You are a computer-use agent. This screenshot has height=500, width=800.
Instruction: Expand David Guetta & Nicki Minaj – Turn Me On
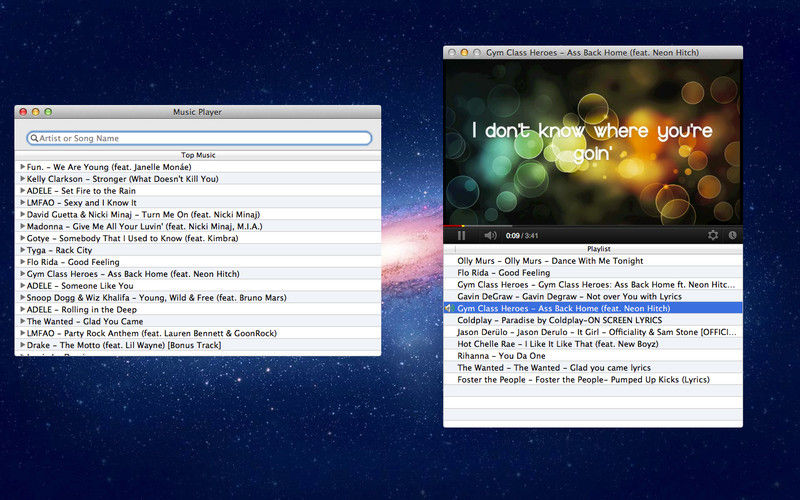tap(22, 214)
